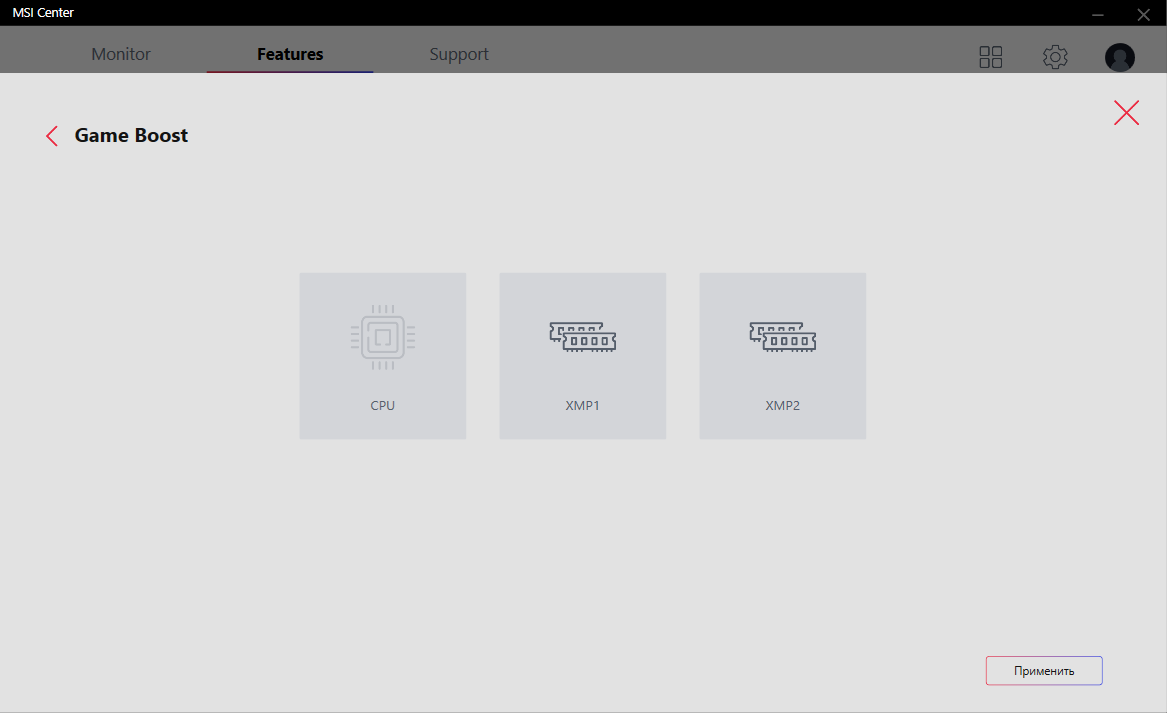Open the user profile avatar

(1119, 57)
